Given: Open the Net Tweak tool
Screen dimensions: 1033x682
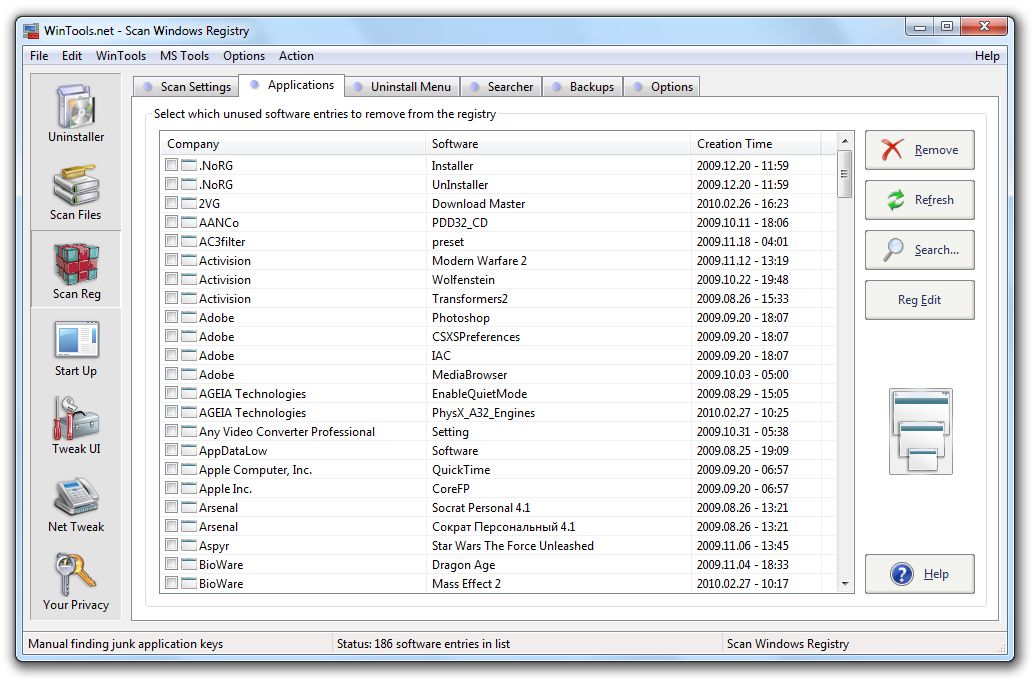Looking at the screenshot, I should 76,504.
